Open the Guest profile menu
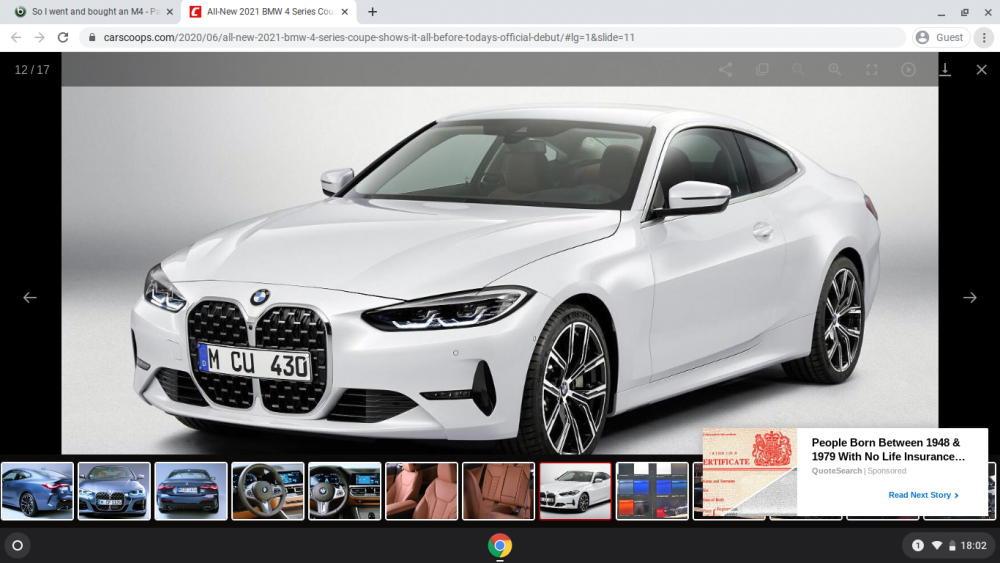Image resolution: width=1000 pixels, height=563 pixels. 941,38
